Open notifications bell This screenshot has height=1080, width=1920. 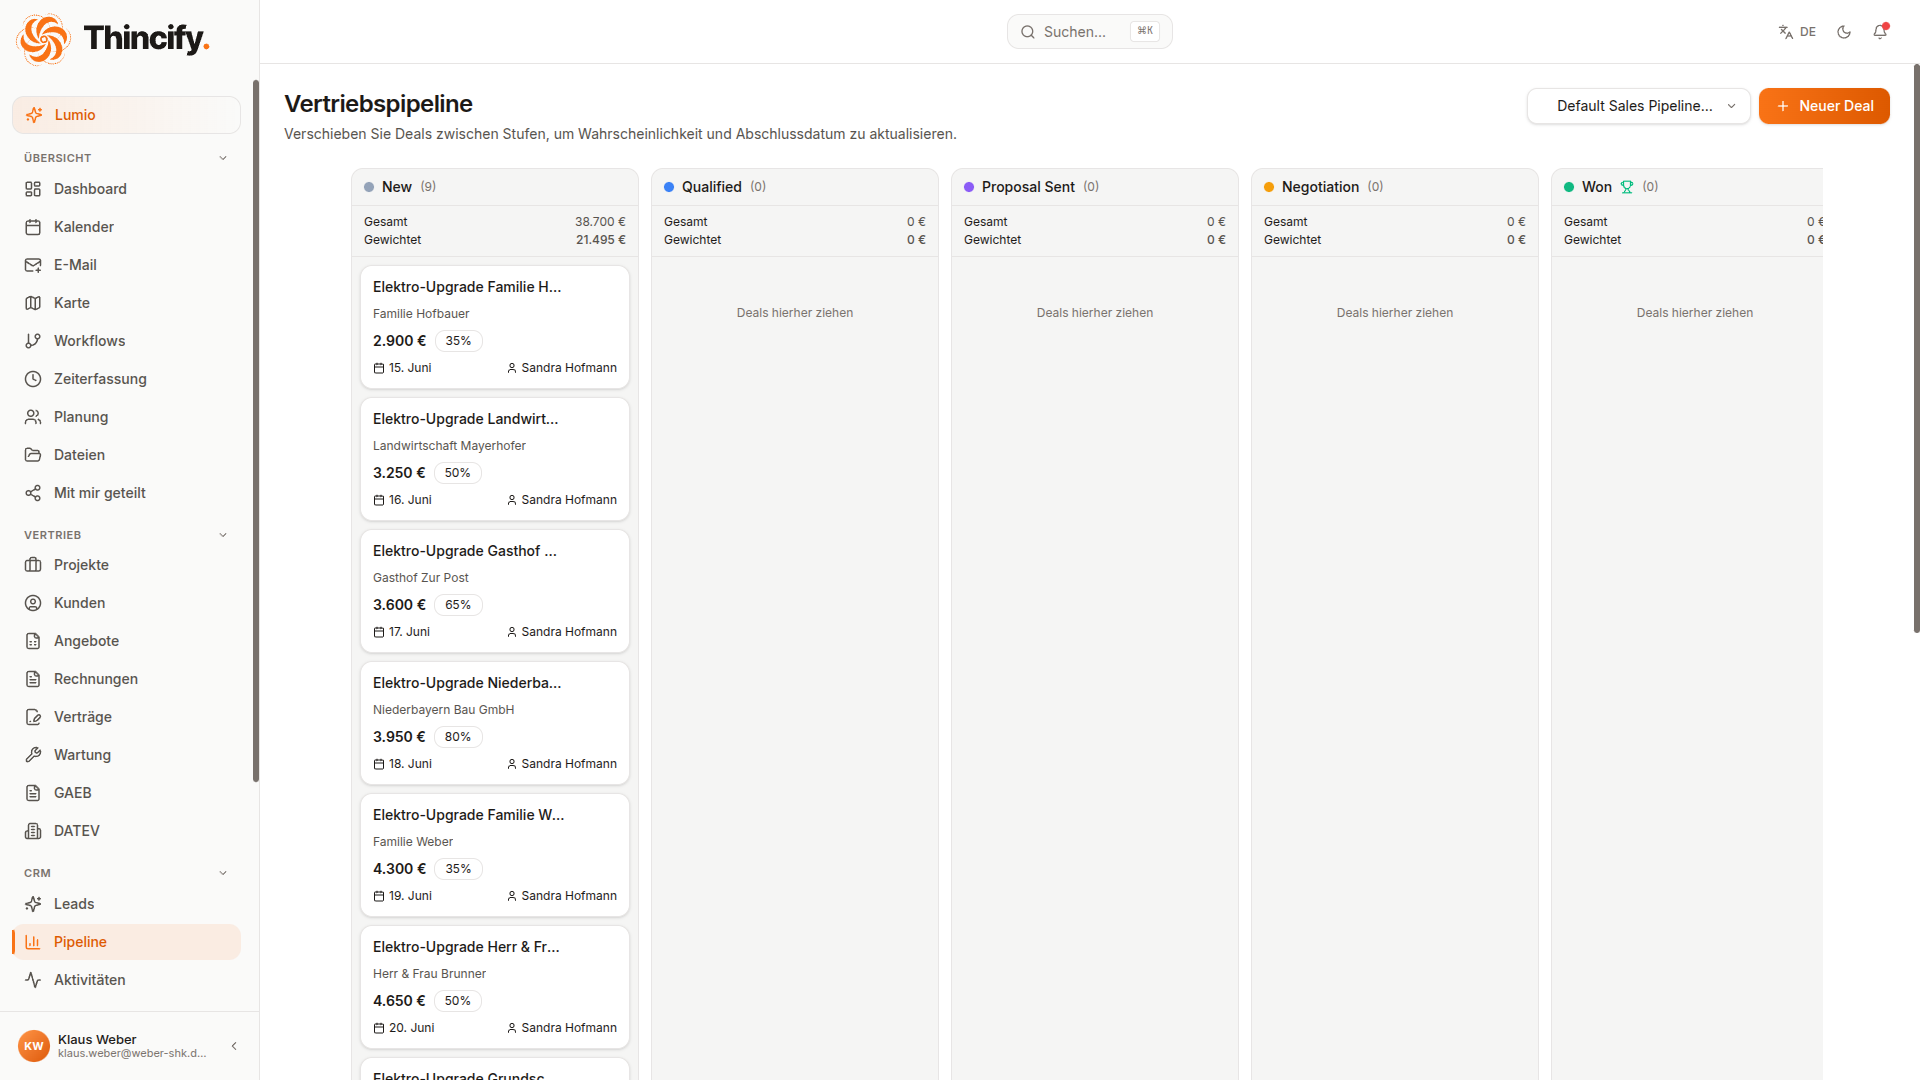click(x=1880, y=32)
